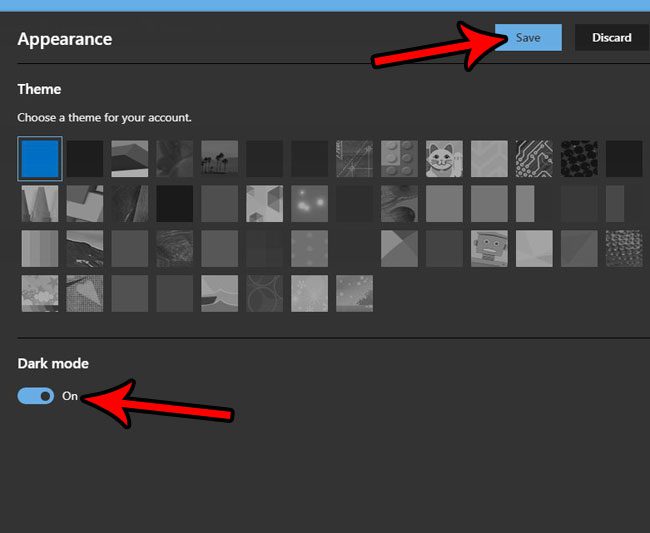Image resolution: width=650 pixels, height=533 pixels.
Task: Choose the vertical stripes theme
Action: 40,248
